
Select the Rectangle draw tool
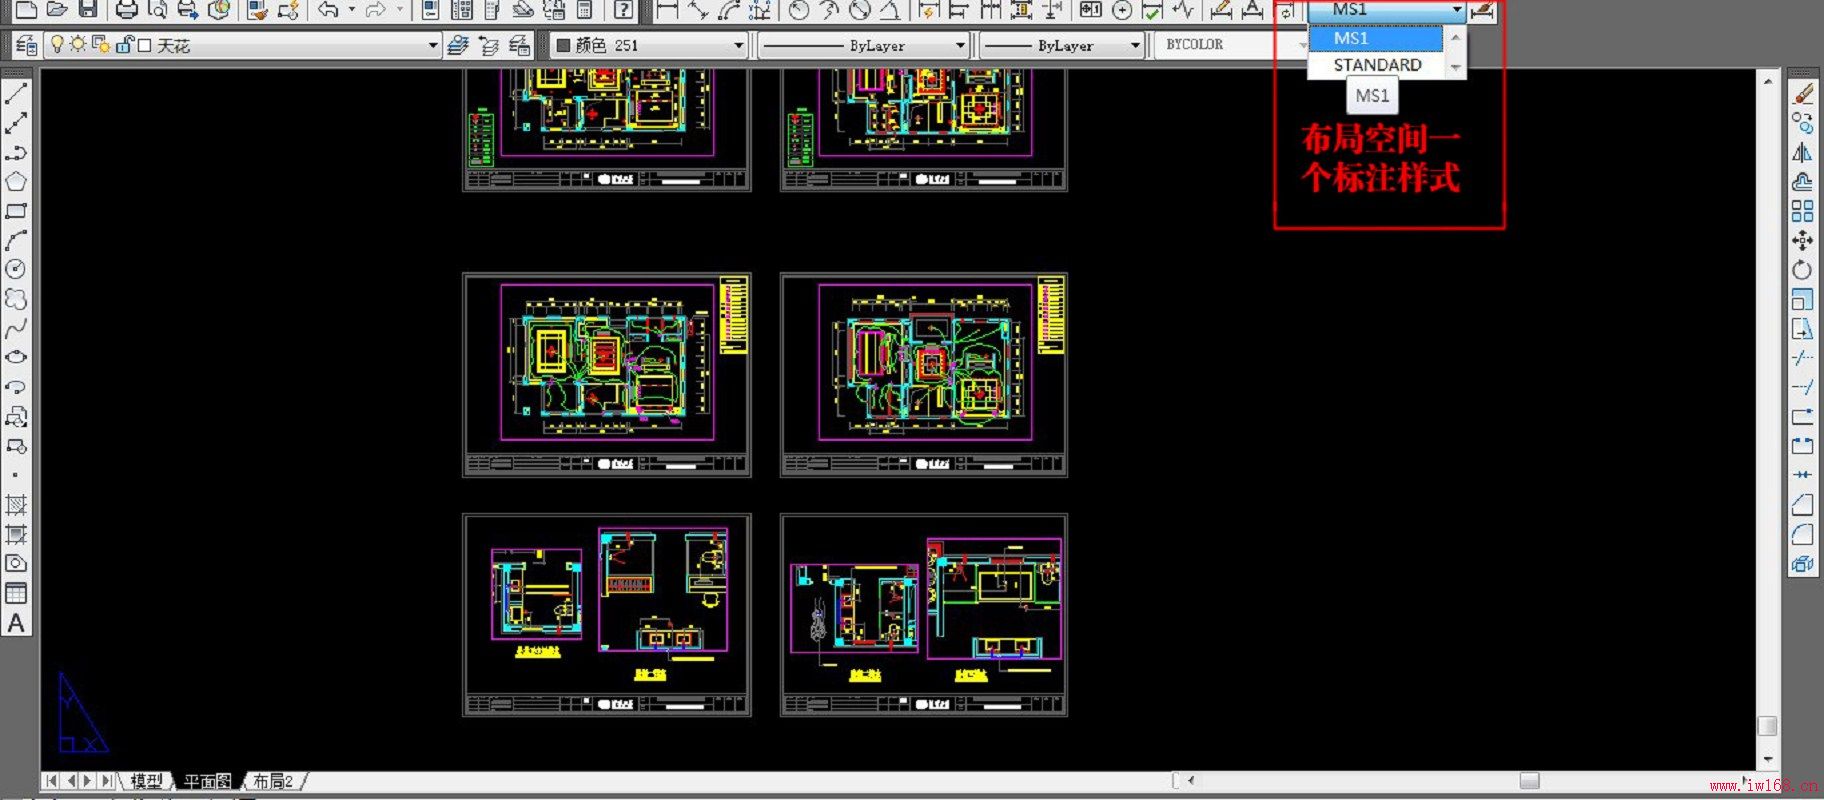[x=16, y=211]
